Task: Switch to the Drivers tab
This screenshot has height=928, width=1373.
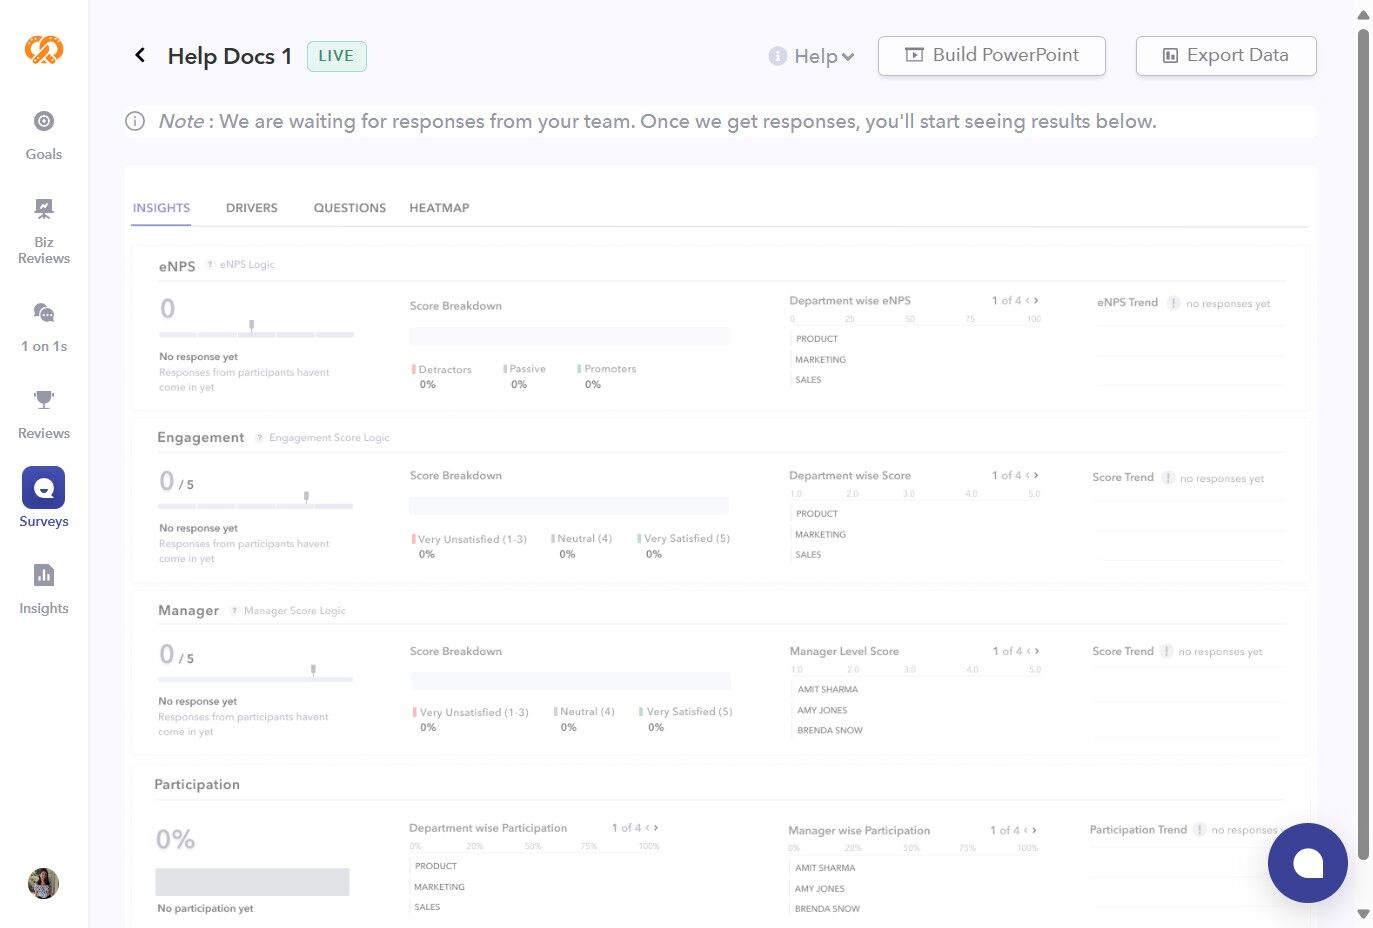Action: [x=252, y=208]
